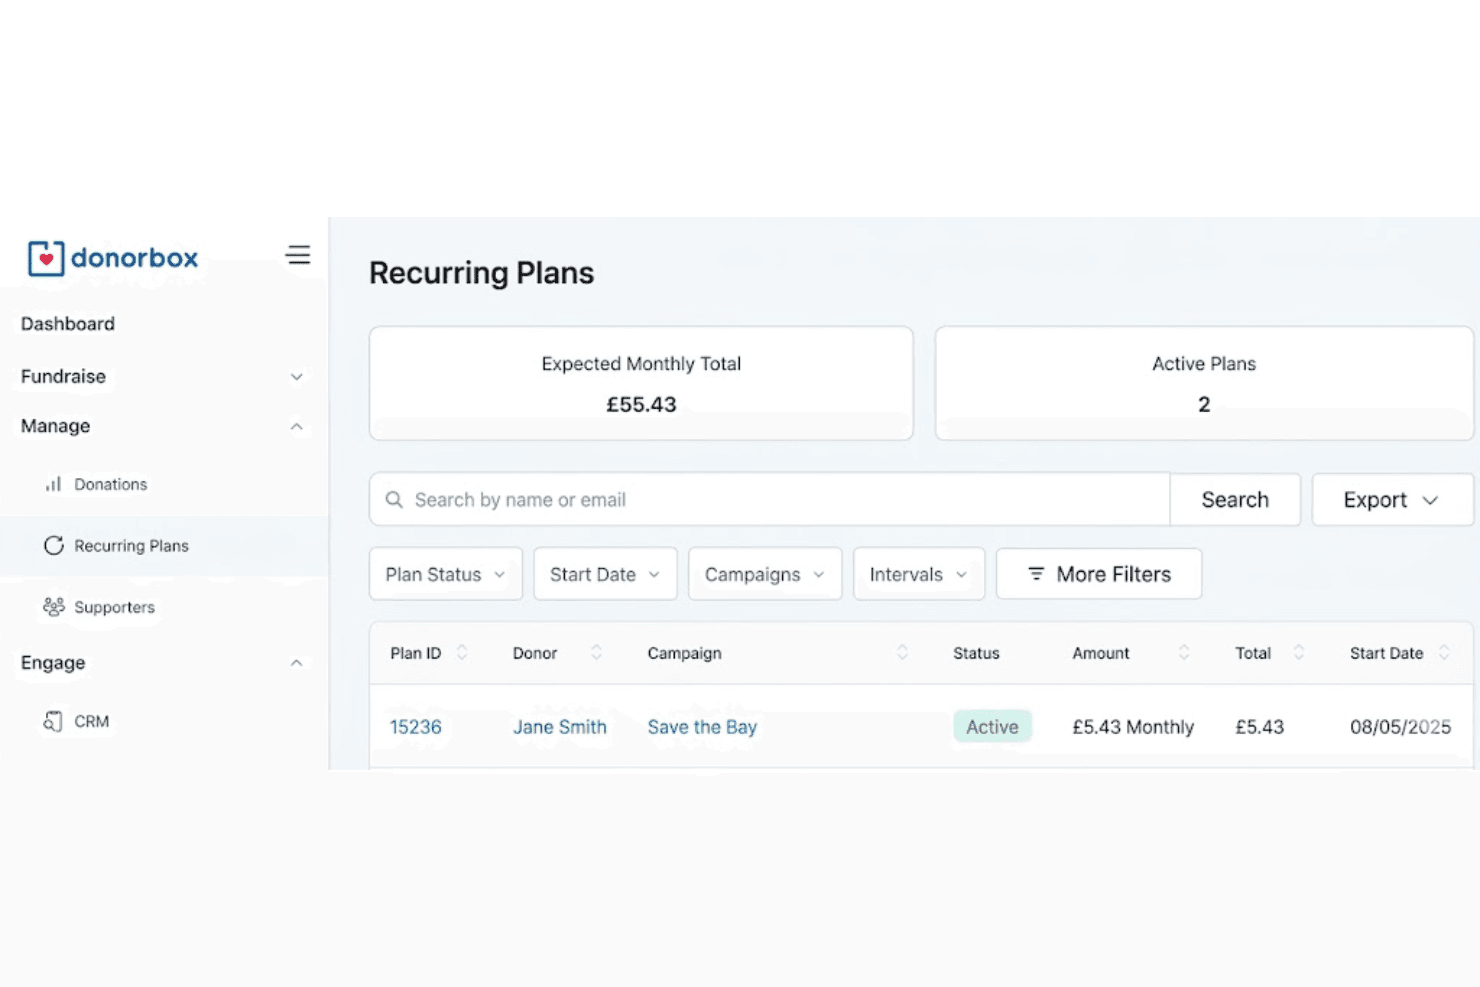Image resolution: width=1480 pixels, height=987 pixels.
Task: Sort table by Donor arrows
Action: pyautogui.click(x=596, y=653)
